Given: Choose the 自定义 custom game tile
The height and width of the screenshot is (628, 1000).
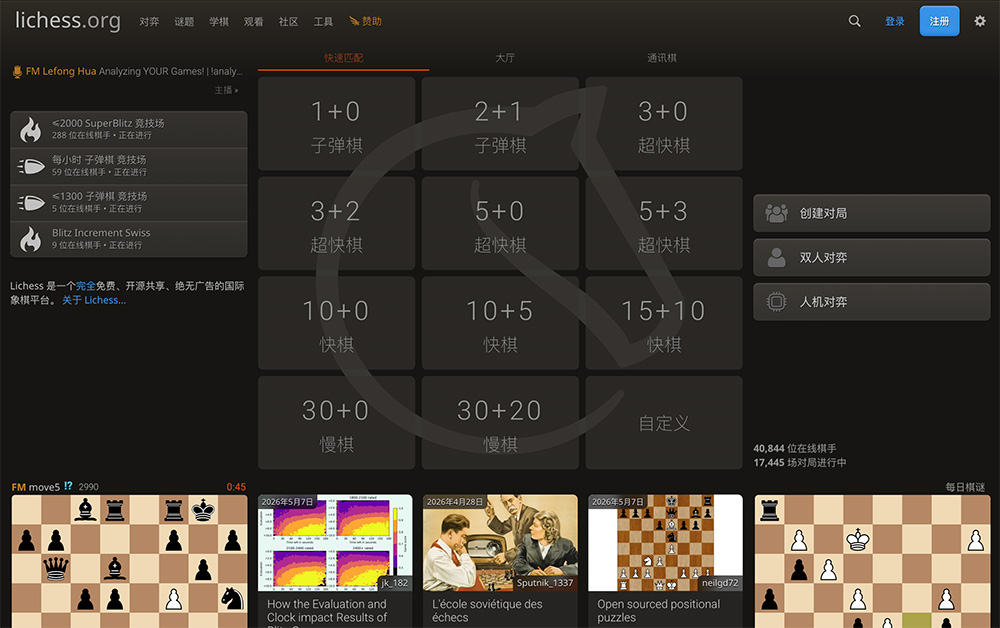Looking at the screenshot, I should click(x=664, y=423).
